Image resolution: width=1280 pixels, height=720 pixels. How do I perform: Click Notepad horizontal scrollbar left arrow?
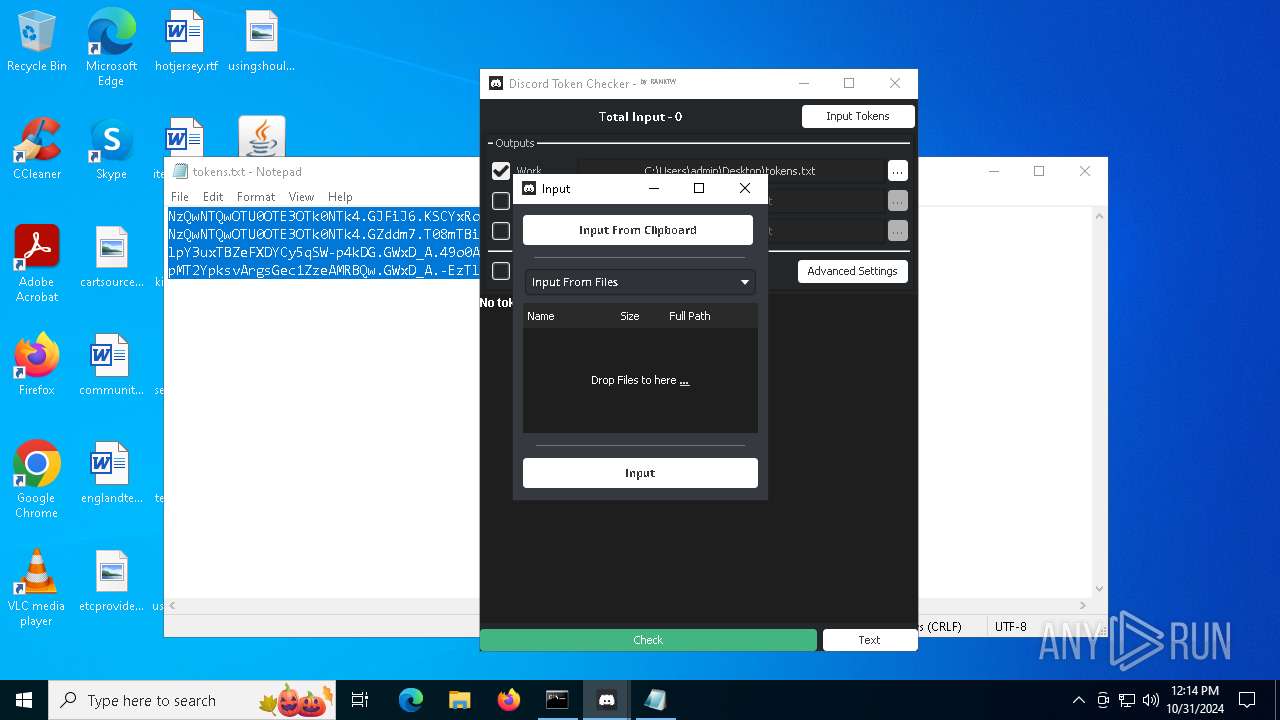click(174, 605)
